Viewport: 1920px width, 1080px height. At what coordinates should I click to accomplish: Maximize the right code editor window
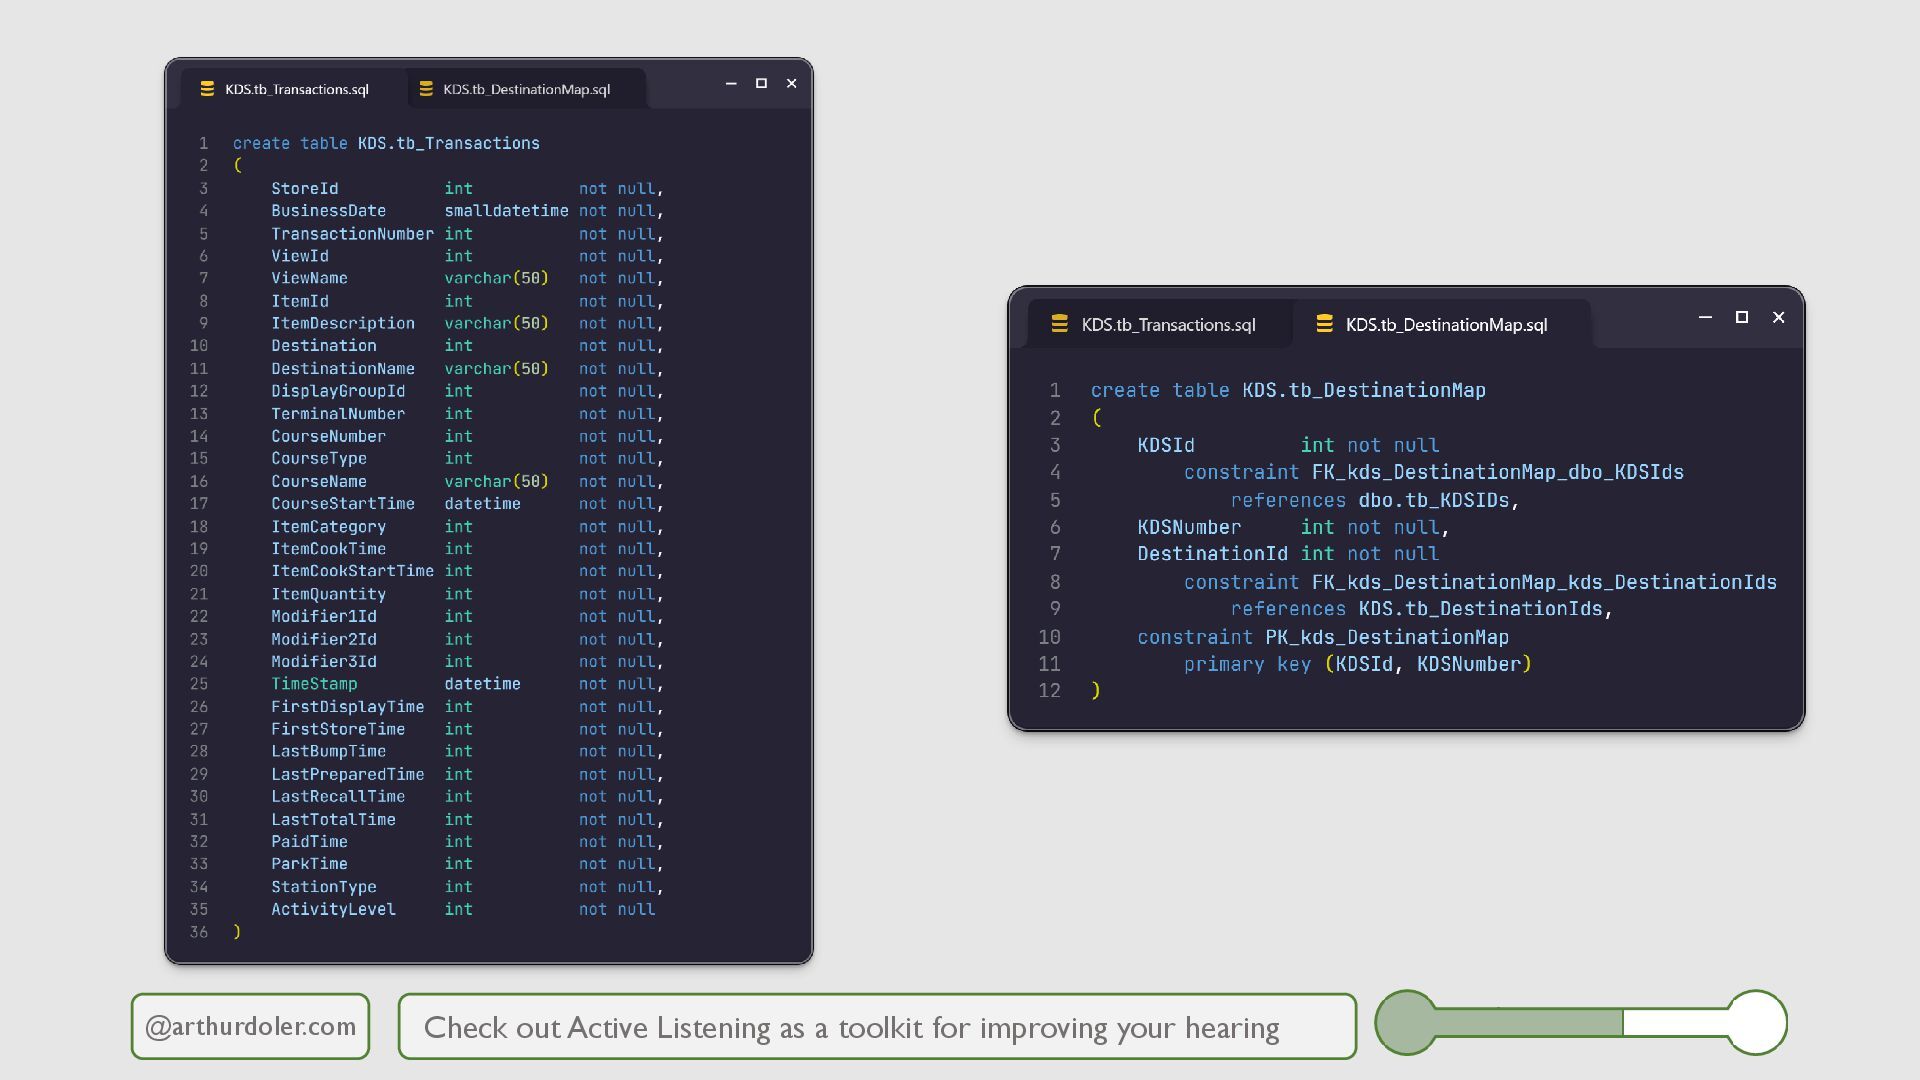coord(1741,317)
